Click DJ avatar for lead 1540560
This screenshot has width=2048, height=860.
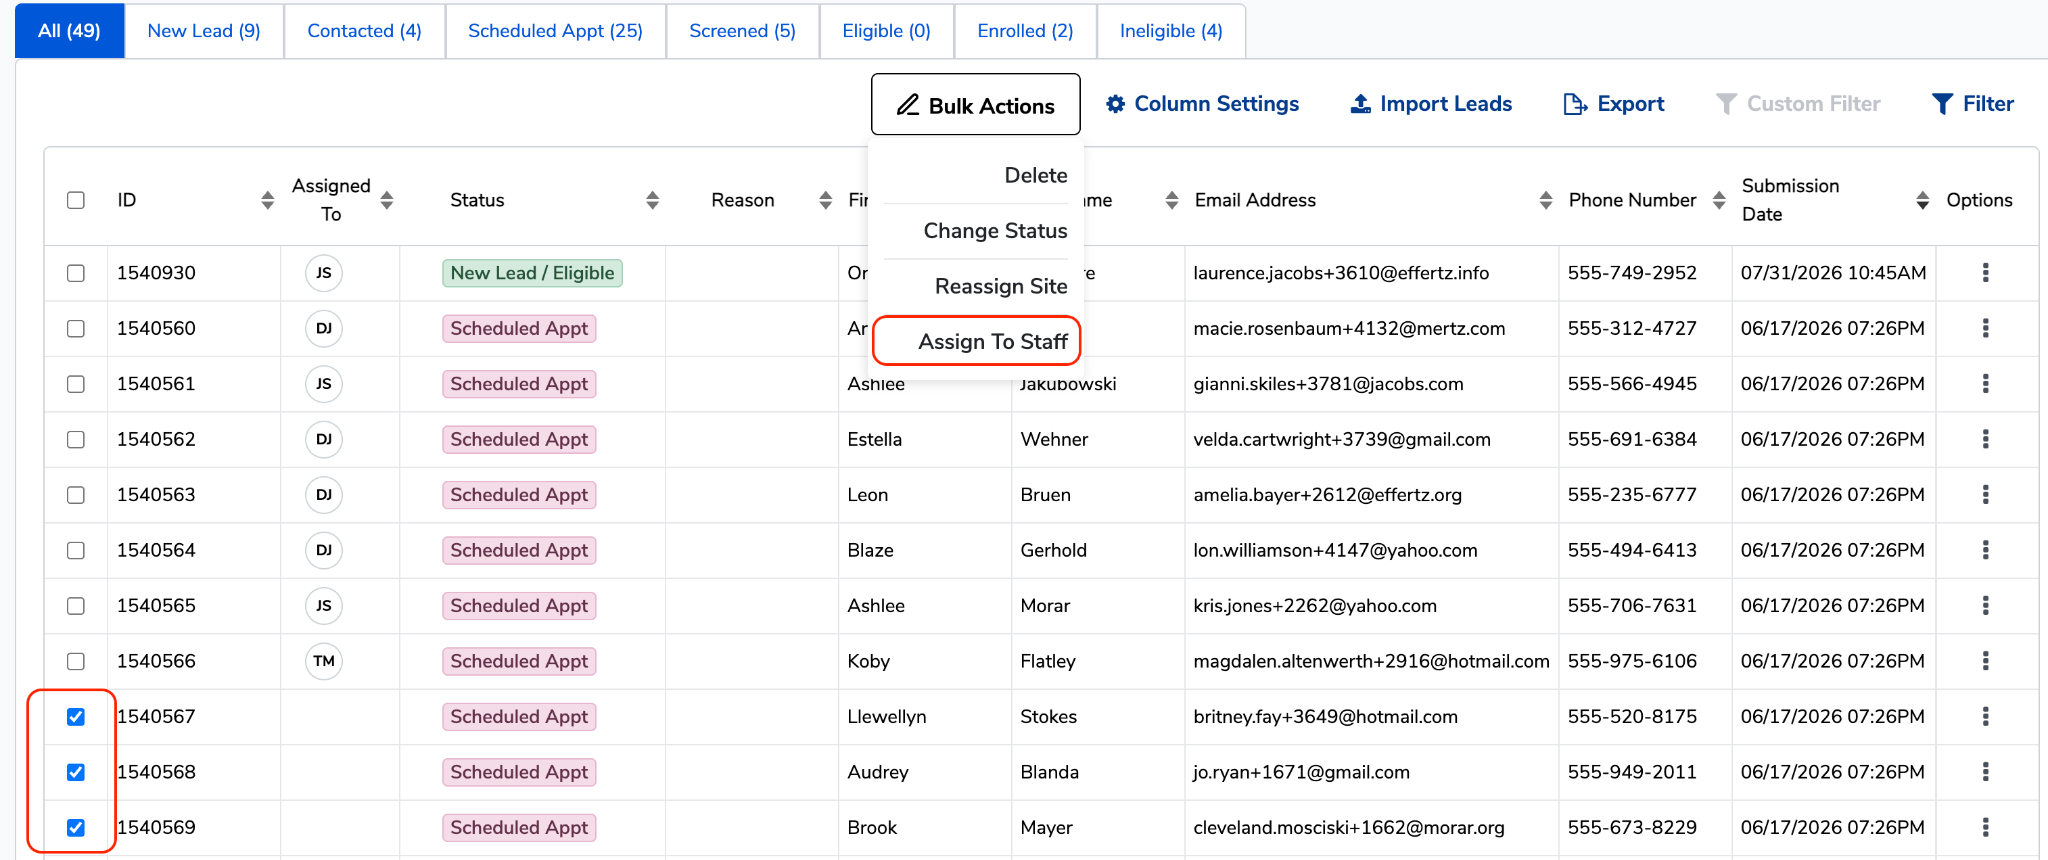[x=324, y=328]
